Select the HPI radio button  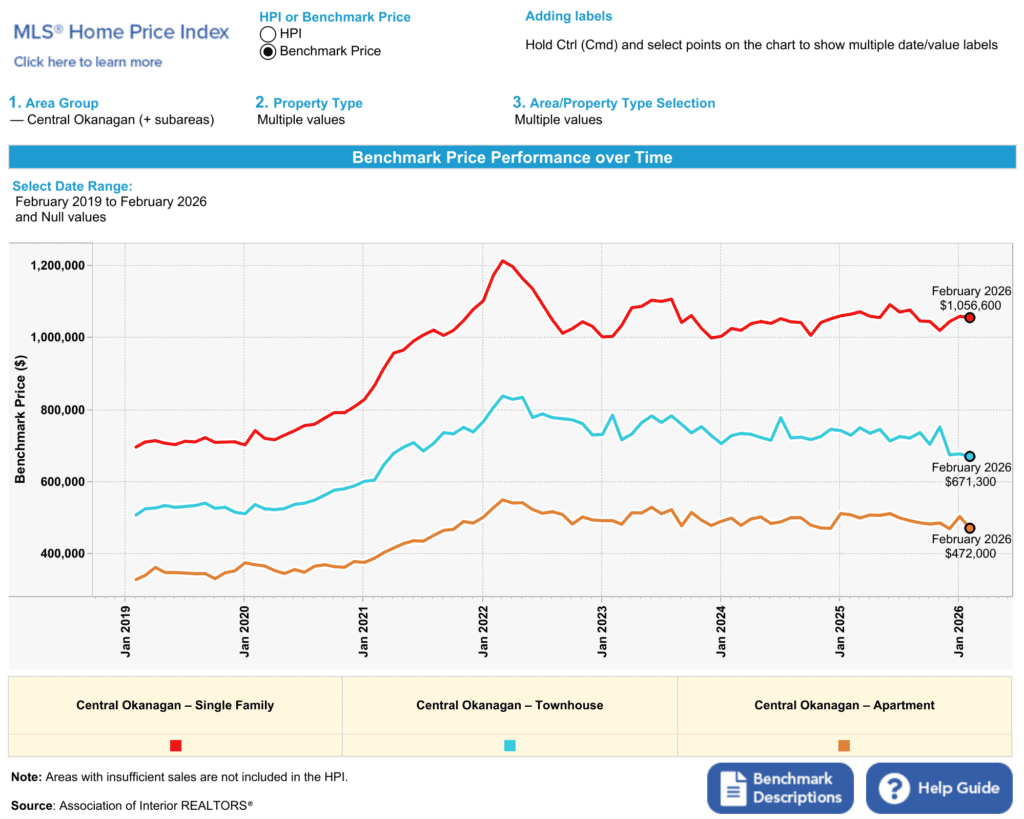(267, 34)
